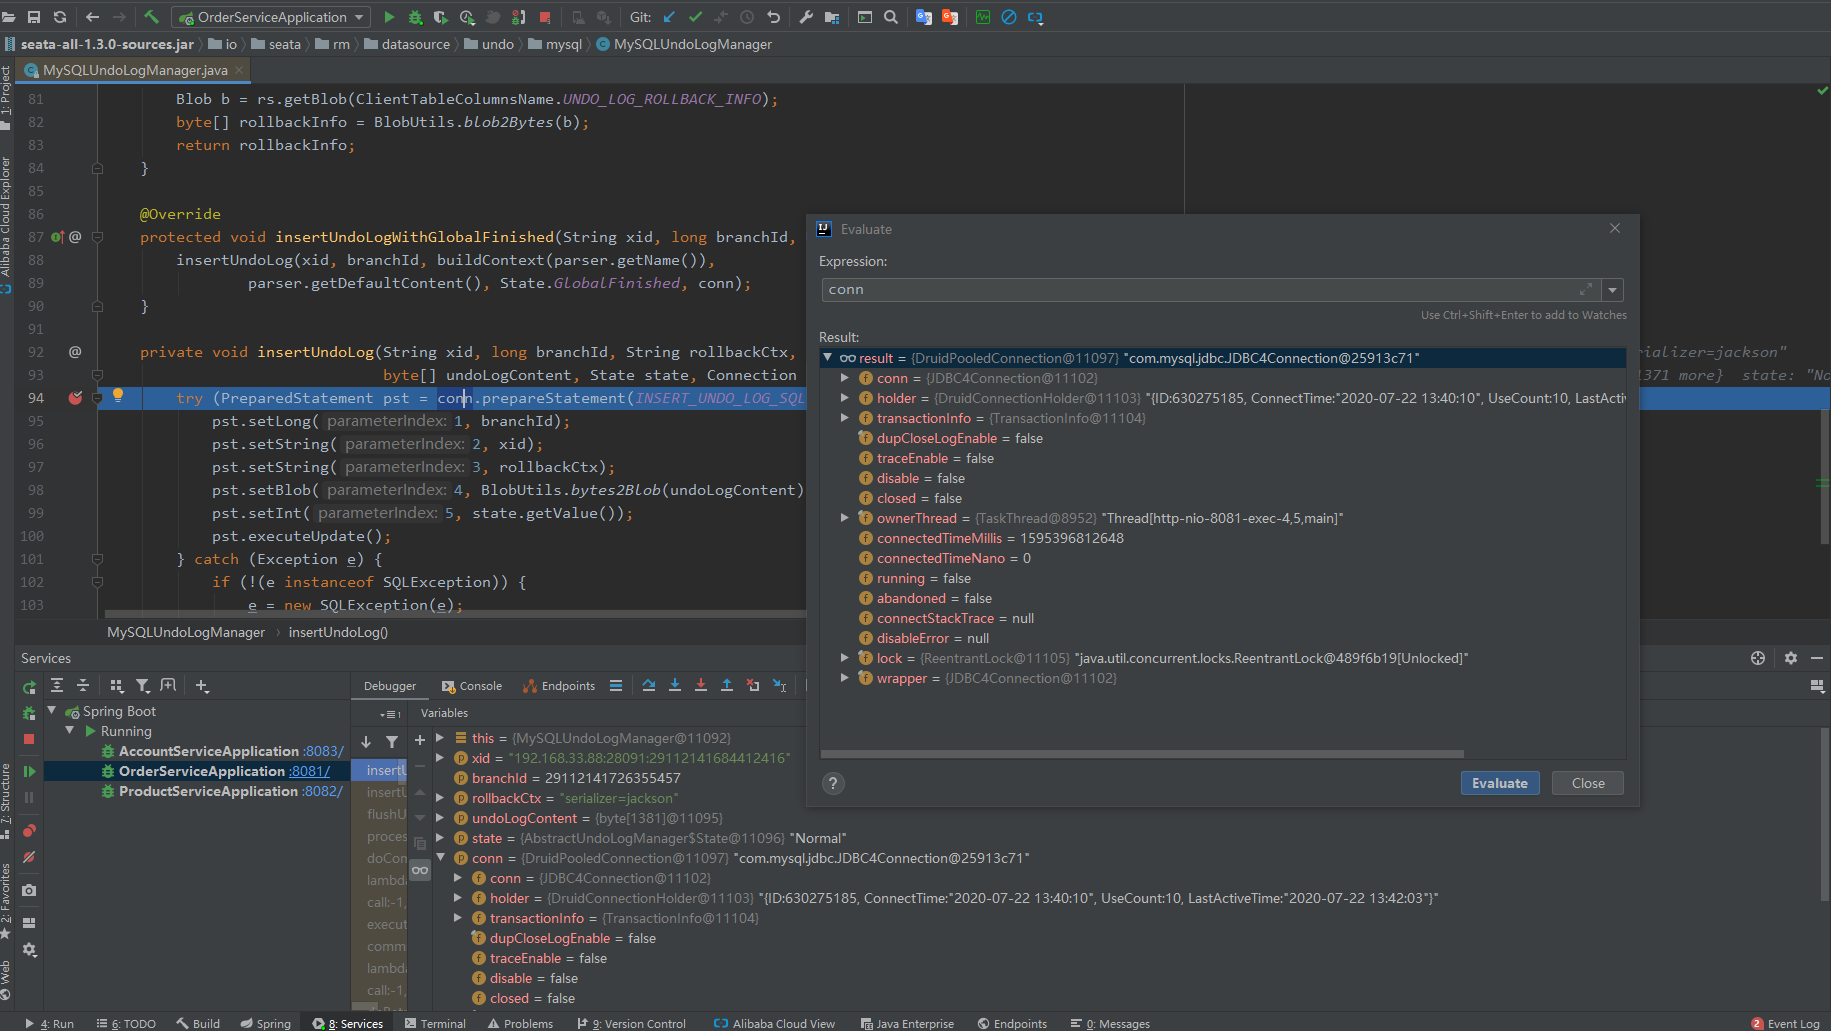This screenshot has width=1831, height=1031.
Task: Collapse the Running node in Services tree
Action: (x=69, y=731)
